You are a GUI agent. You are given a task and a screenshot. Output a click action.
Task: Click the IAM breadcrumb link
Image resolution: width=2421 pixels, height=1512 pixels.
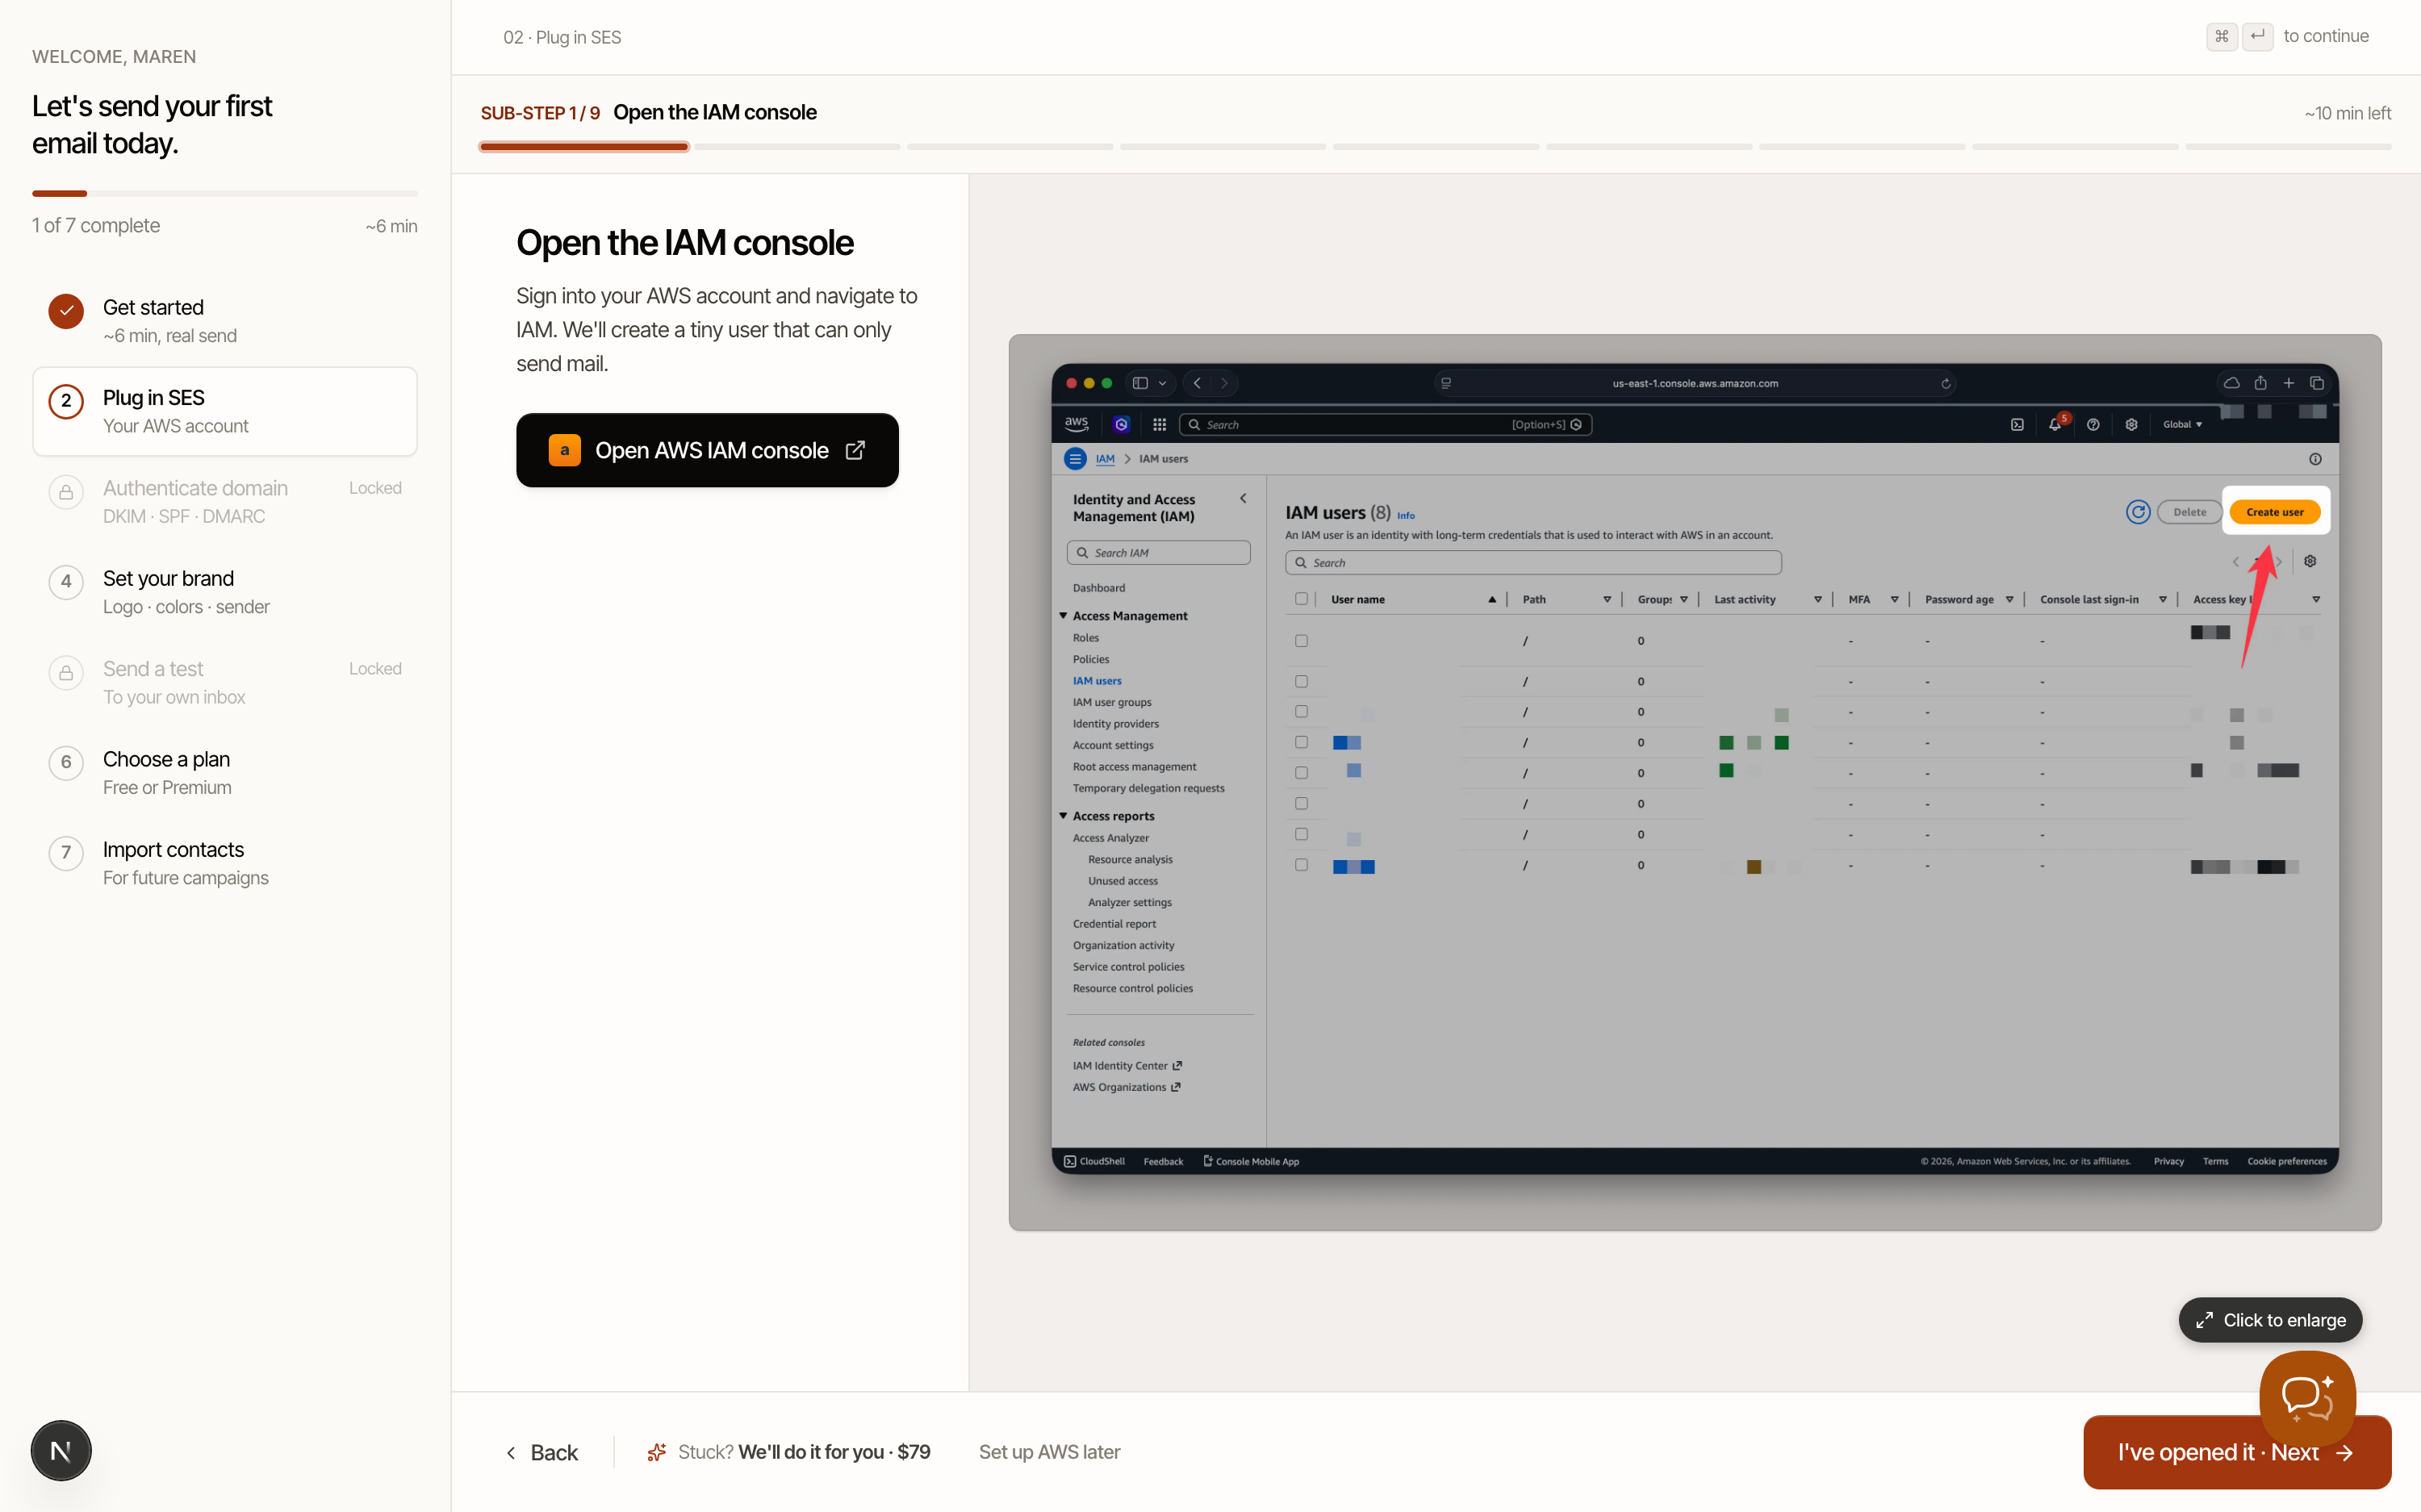pyautogui.click(x=1105, y=459)
